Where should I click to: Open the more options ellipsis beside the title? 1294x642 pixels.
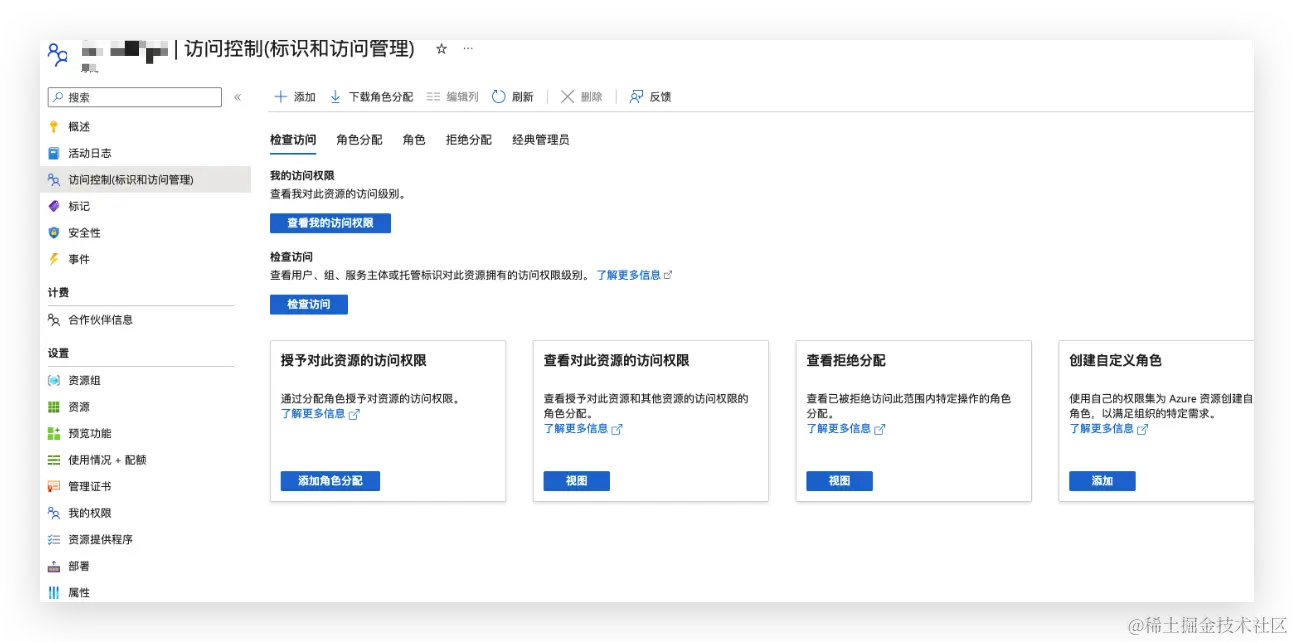click(468, 49)
